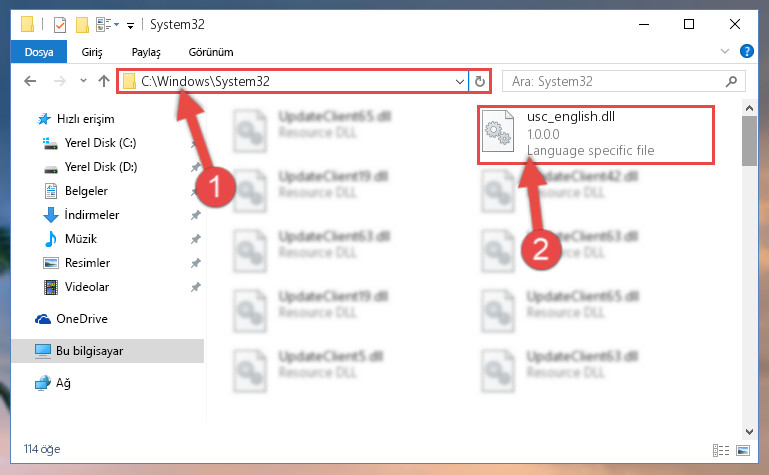Click the Properties quick access toolbar icon
769x475 pixels.
point(60,24)
